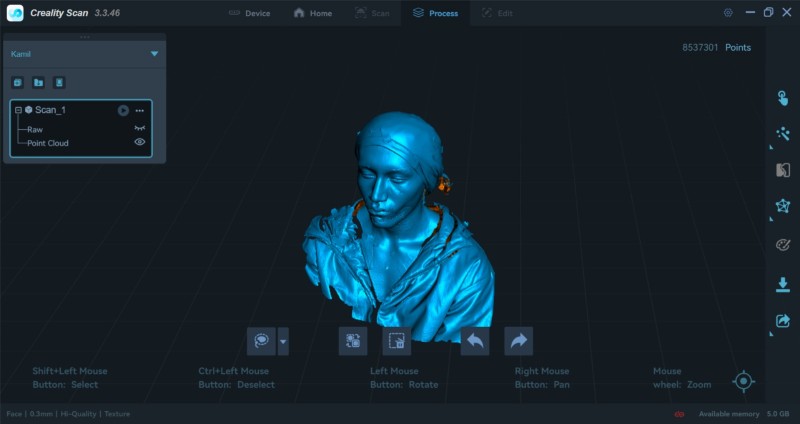Go to the Home tab
This screenshot has width=800, height=424.
313,13
